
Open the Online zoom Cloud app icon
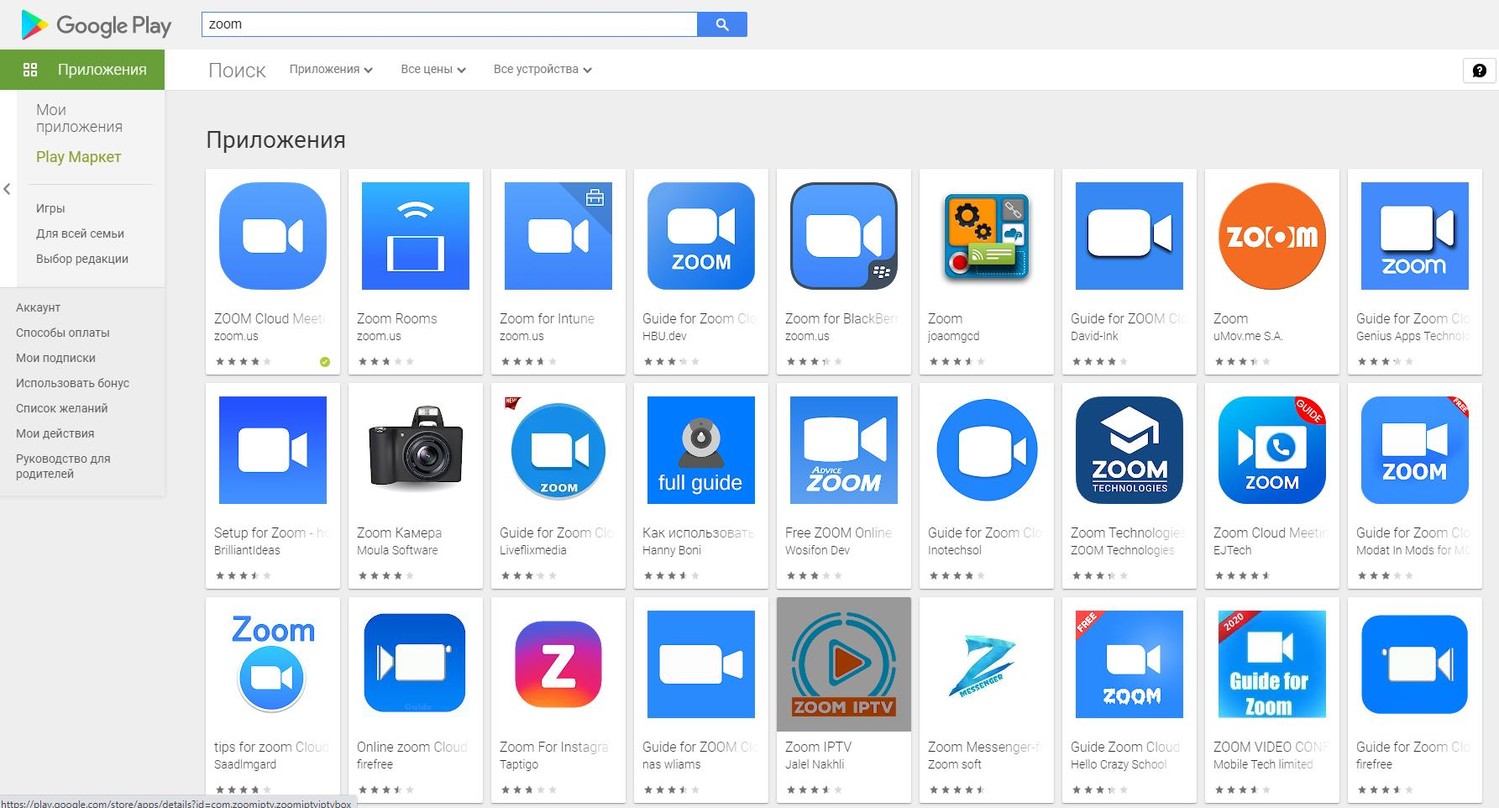(x=415, y=664)
